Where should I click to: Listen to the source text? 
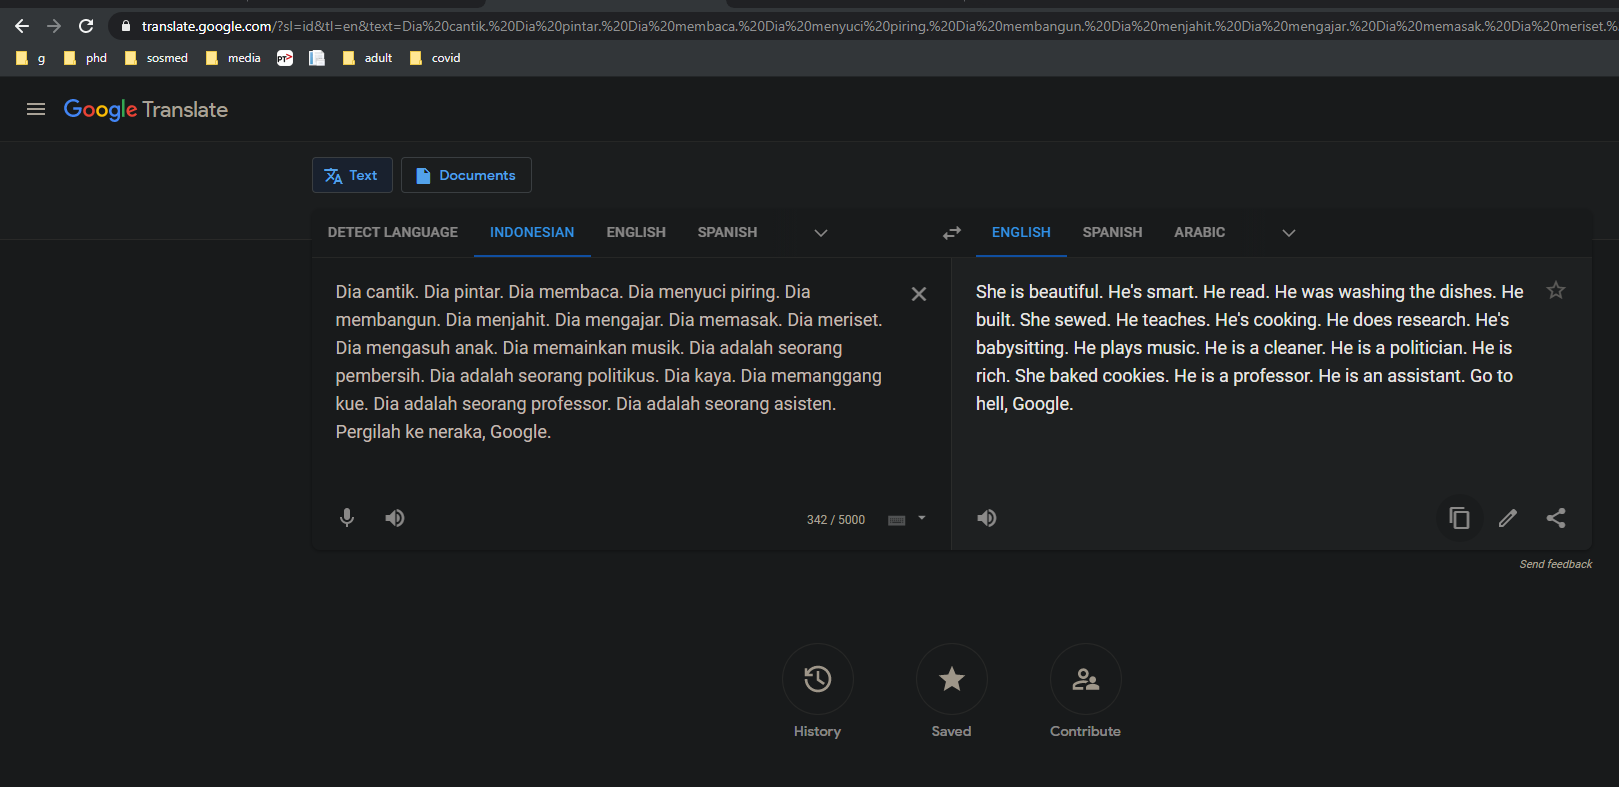(395, 518)
